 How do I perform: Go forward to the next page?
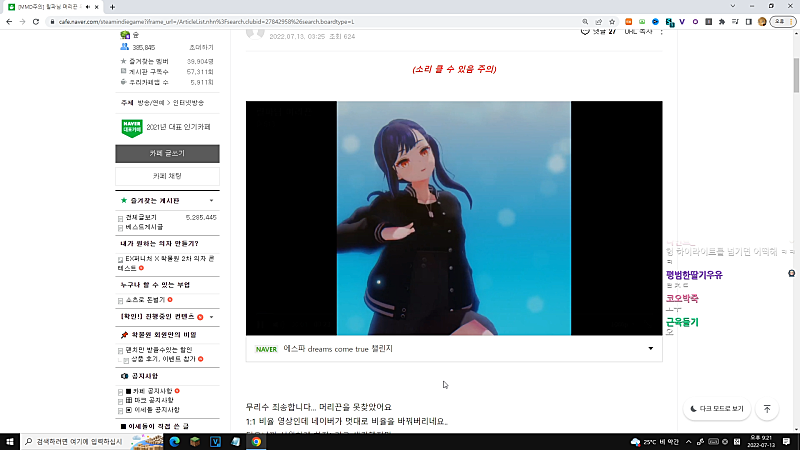(x=22, y=22)
